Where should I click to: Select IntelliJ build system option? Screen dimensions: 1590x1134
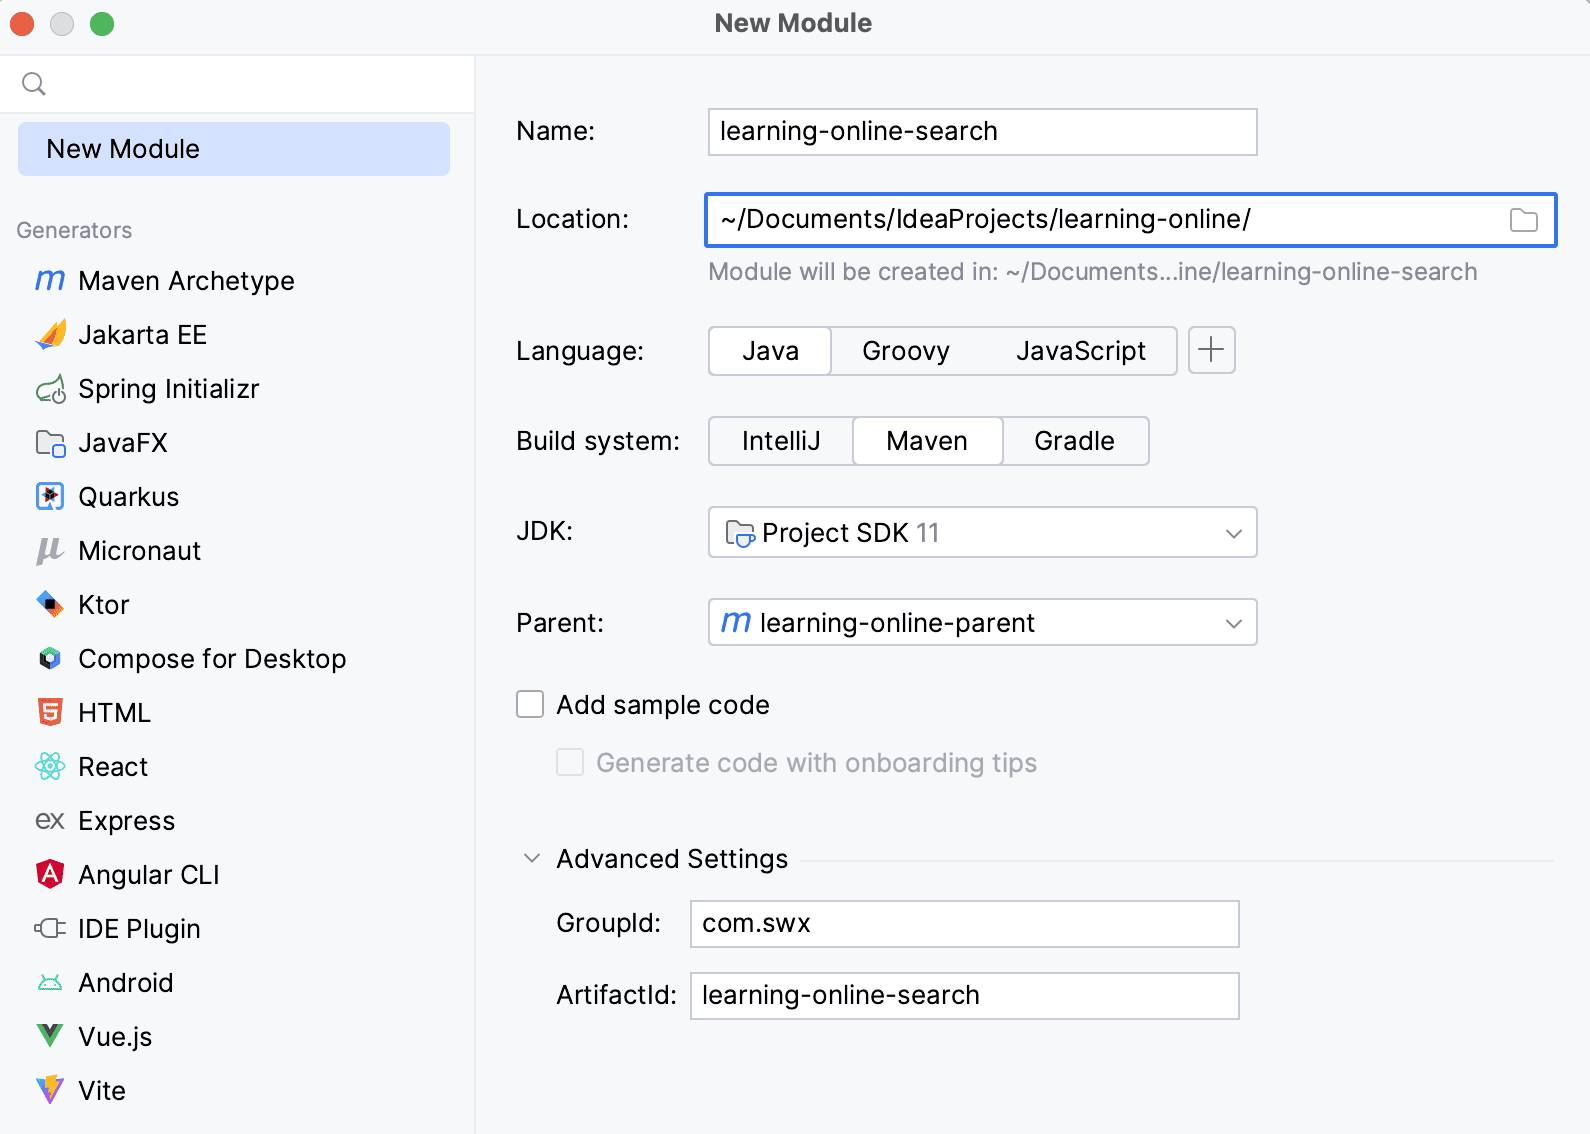pos(780,441)
